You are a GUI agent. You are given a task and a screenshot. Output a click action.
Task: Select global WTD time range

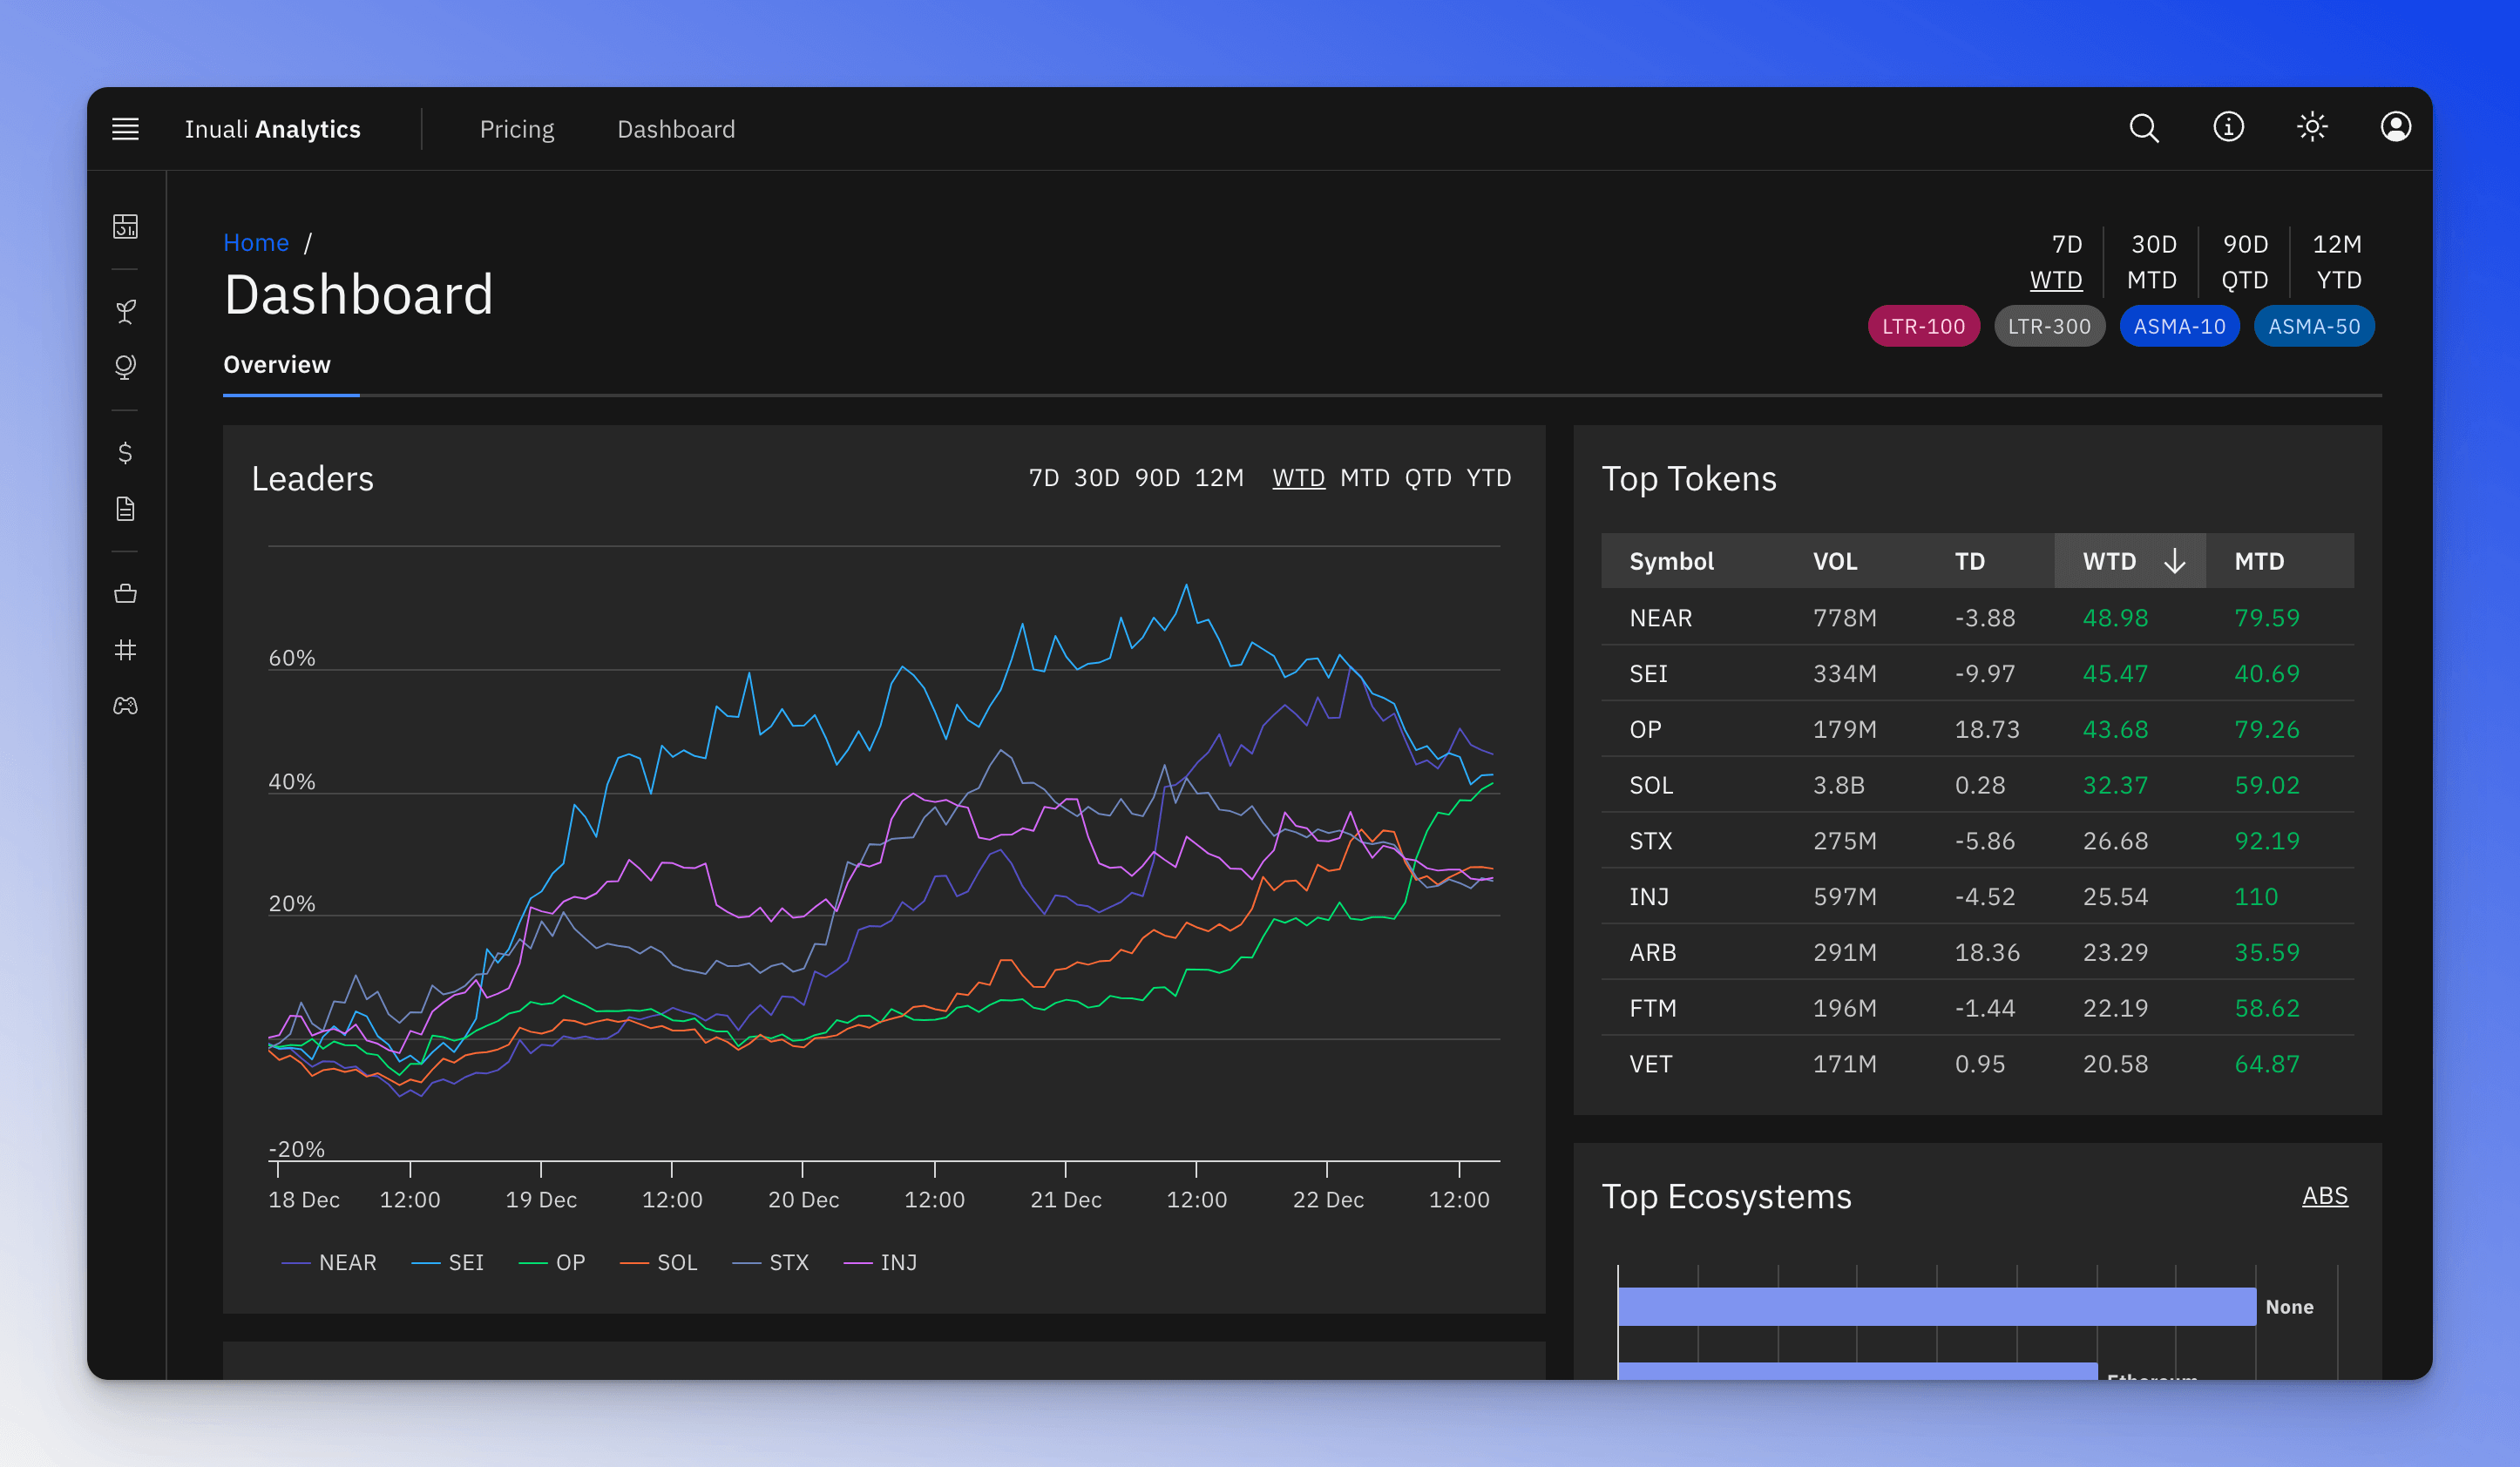2056,280
